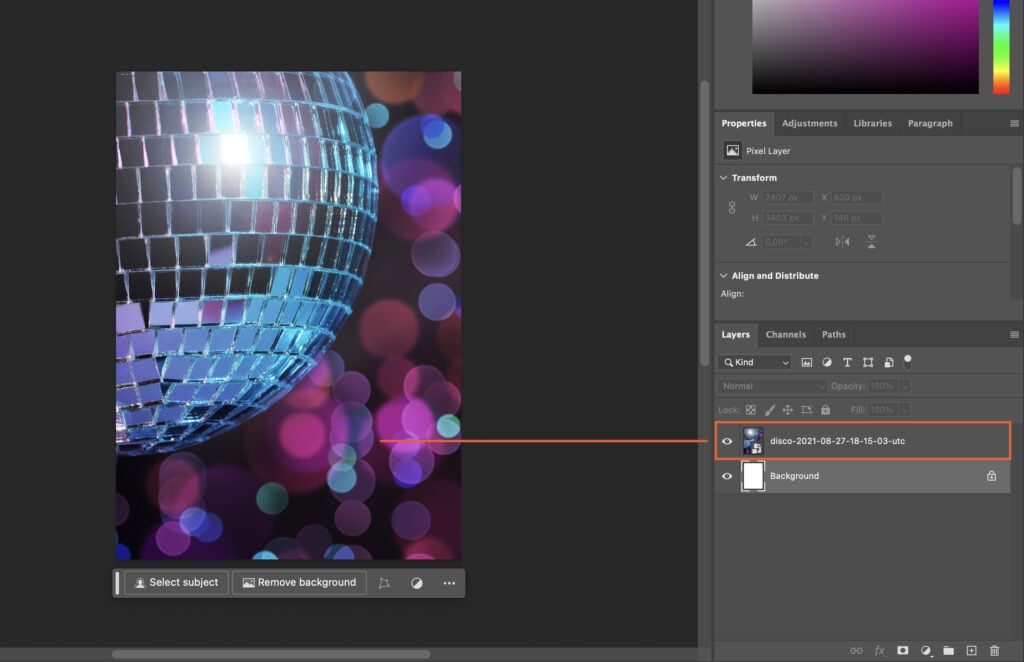Collapse the Transform section
Viewport: 1024px width, 662px height.
[723, 177]
